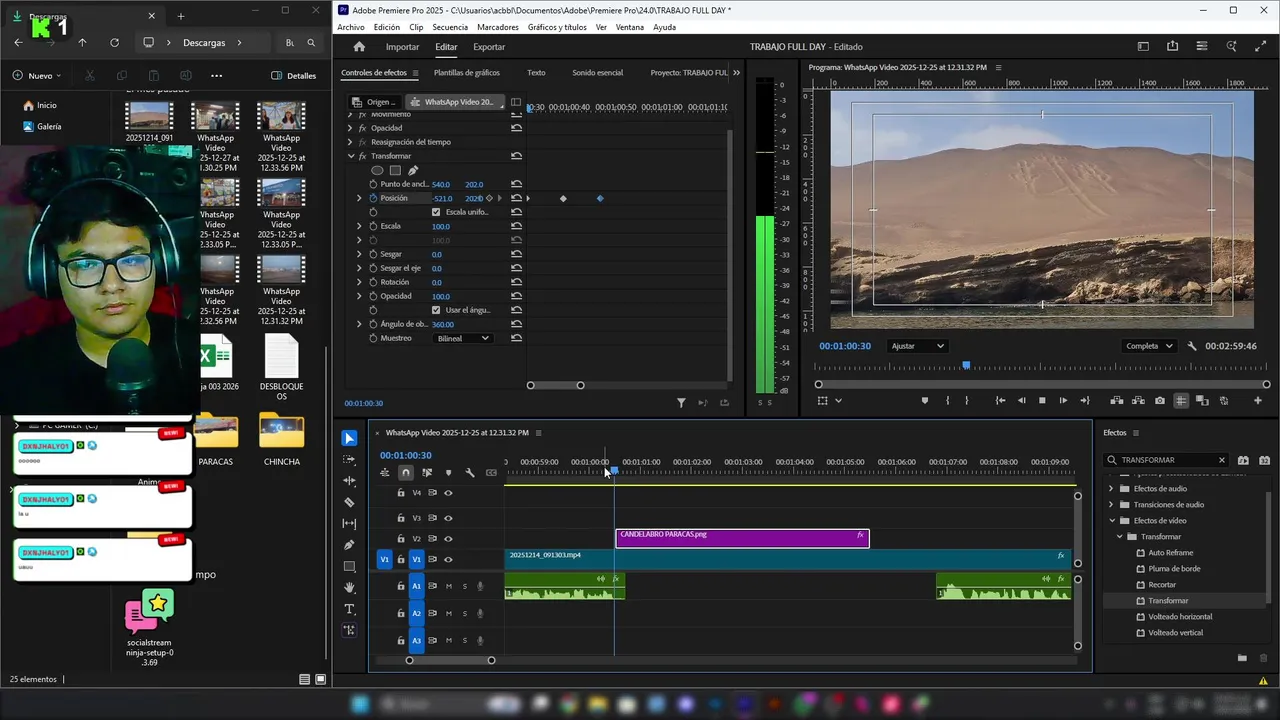This screenshot has width=1280, height=720.
Task: Select the Pen tool in timeline tools
Action: [x=349, y=545]
